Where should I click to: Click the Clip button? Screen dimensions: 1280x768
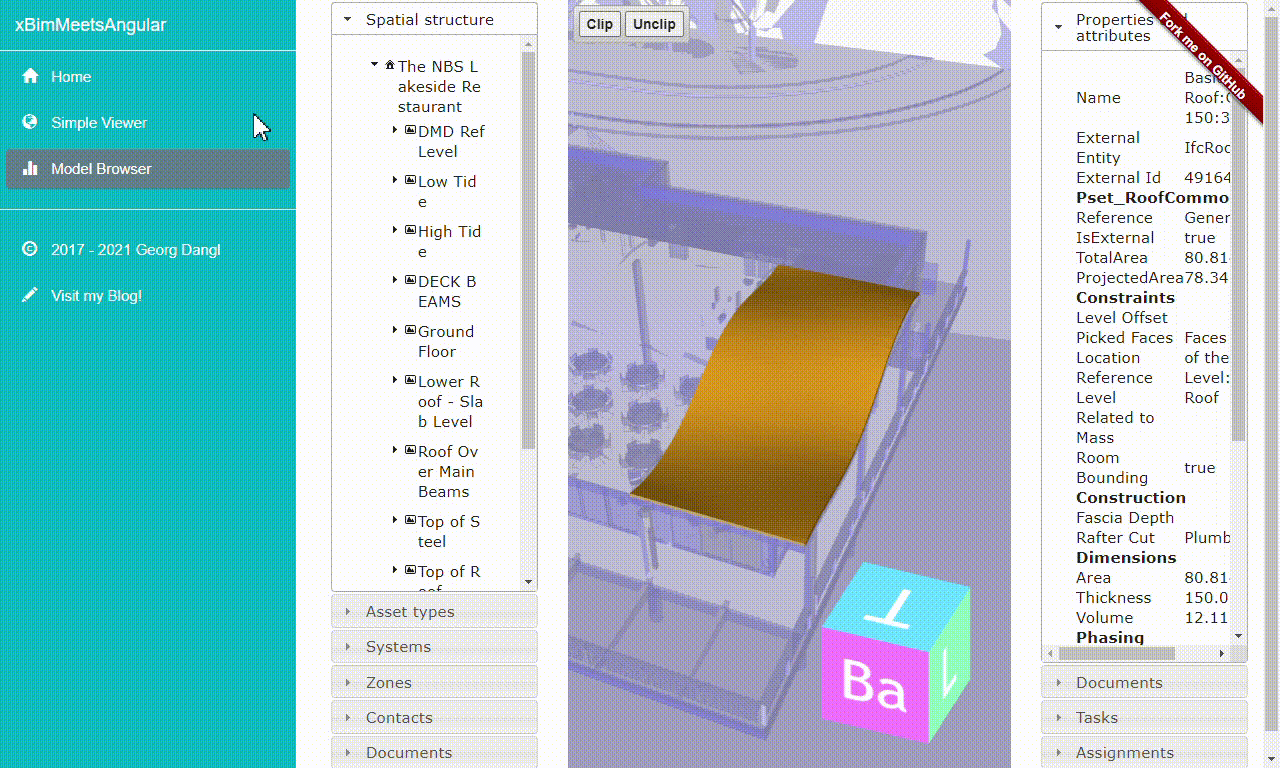(600, 24)
